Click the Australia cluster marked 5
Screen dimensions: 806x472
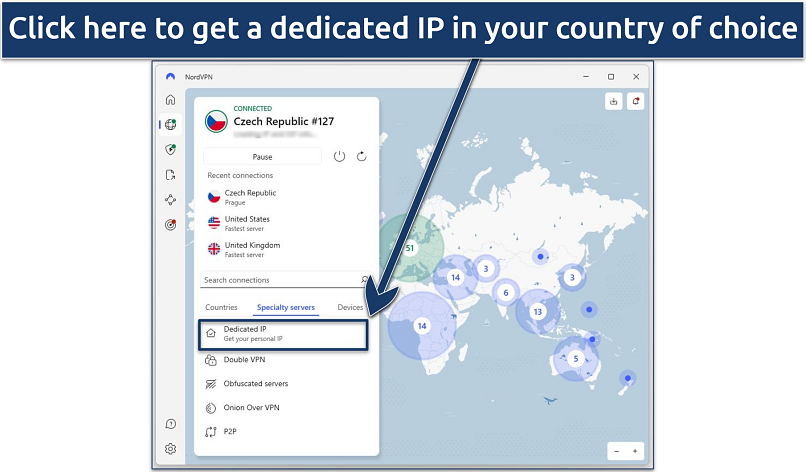click(576, 358)
